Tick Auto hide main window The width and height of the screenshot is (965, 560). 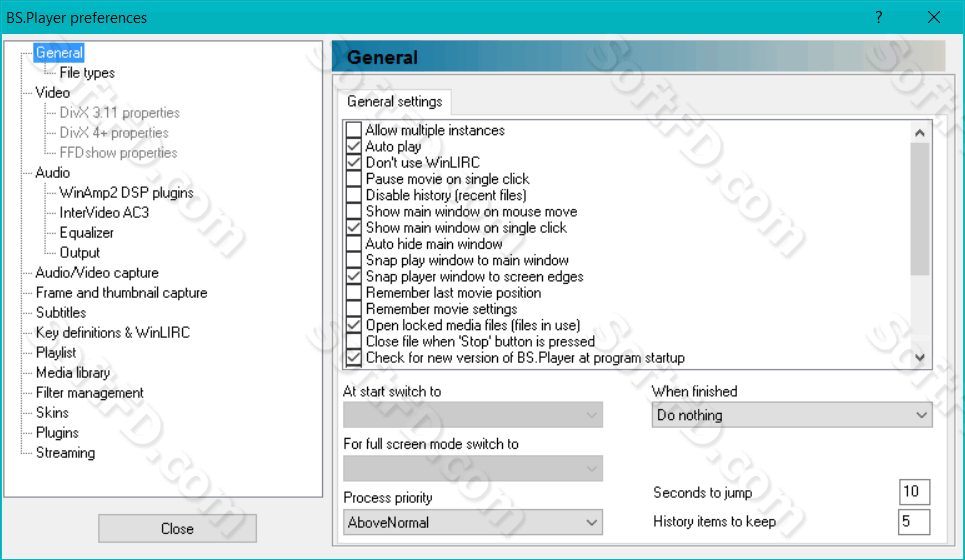[354, 244]
